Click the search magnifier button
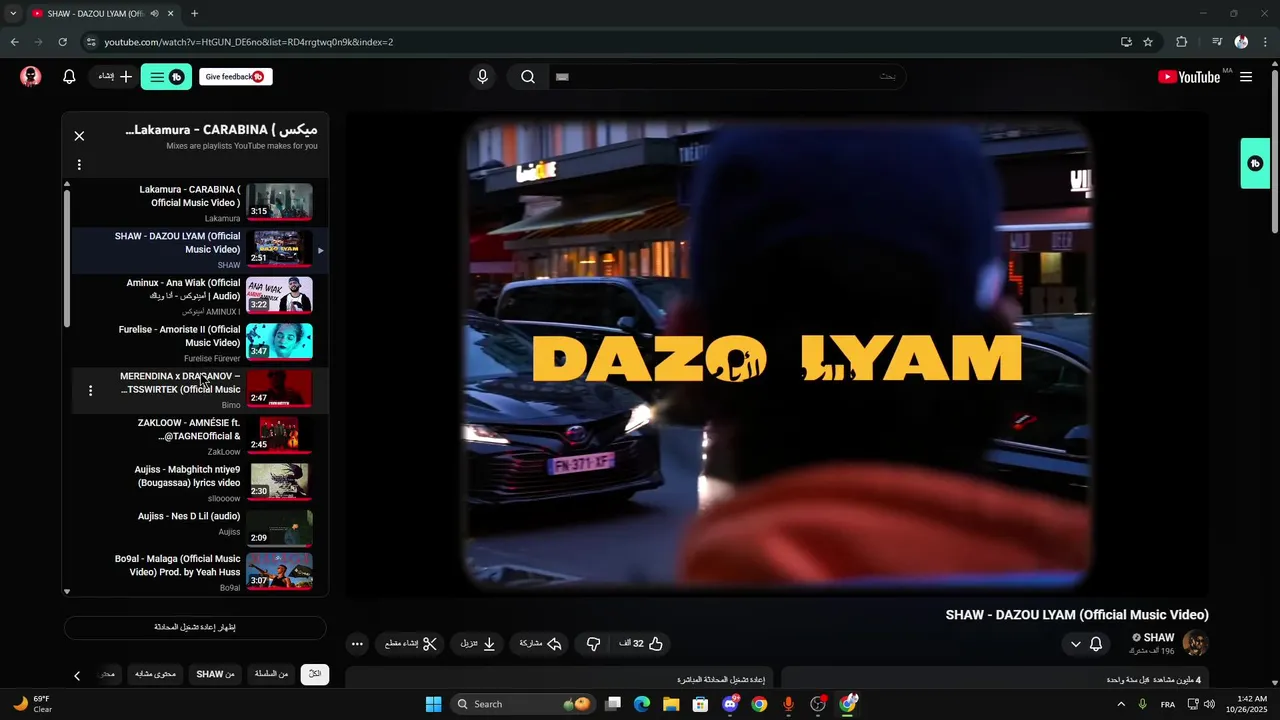Image resolution: width=1280 pixels, height=720 pixels. pyautogui.click(x=528, y=77)
